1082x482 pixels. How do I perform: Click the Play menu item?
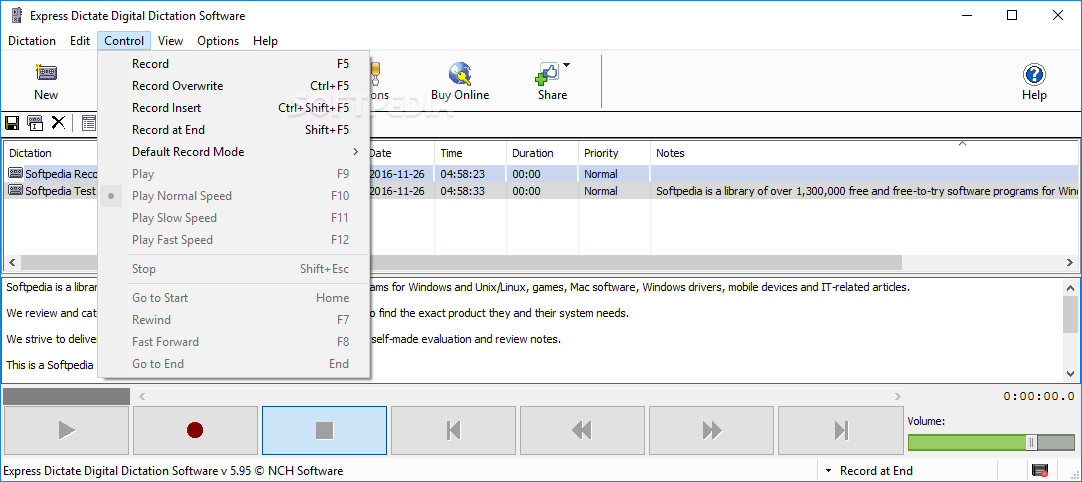234,174
